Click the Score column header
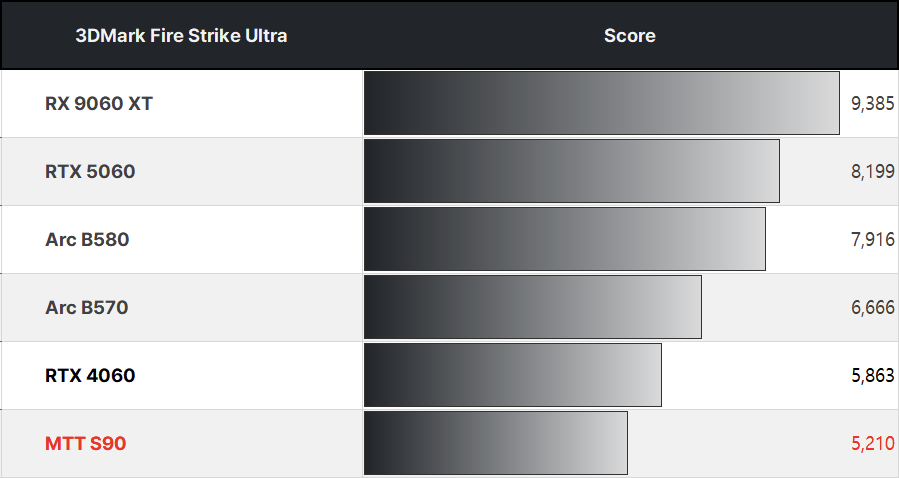The image size is (899, 478). pos(630,36)
